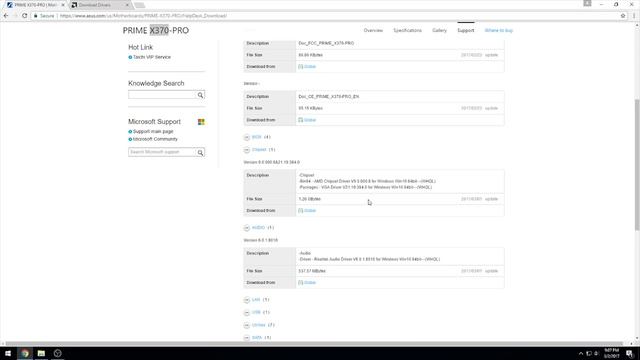This screenshot has width=640, height=360.
Task: Click the PRIME X370-PRO page title
Action: [x=156, y=31]
